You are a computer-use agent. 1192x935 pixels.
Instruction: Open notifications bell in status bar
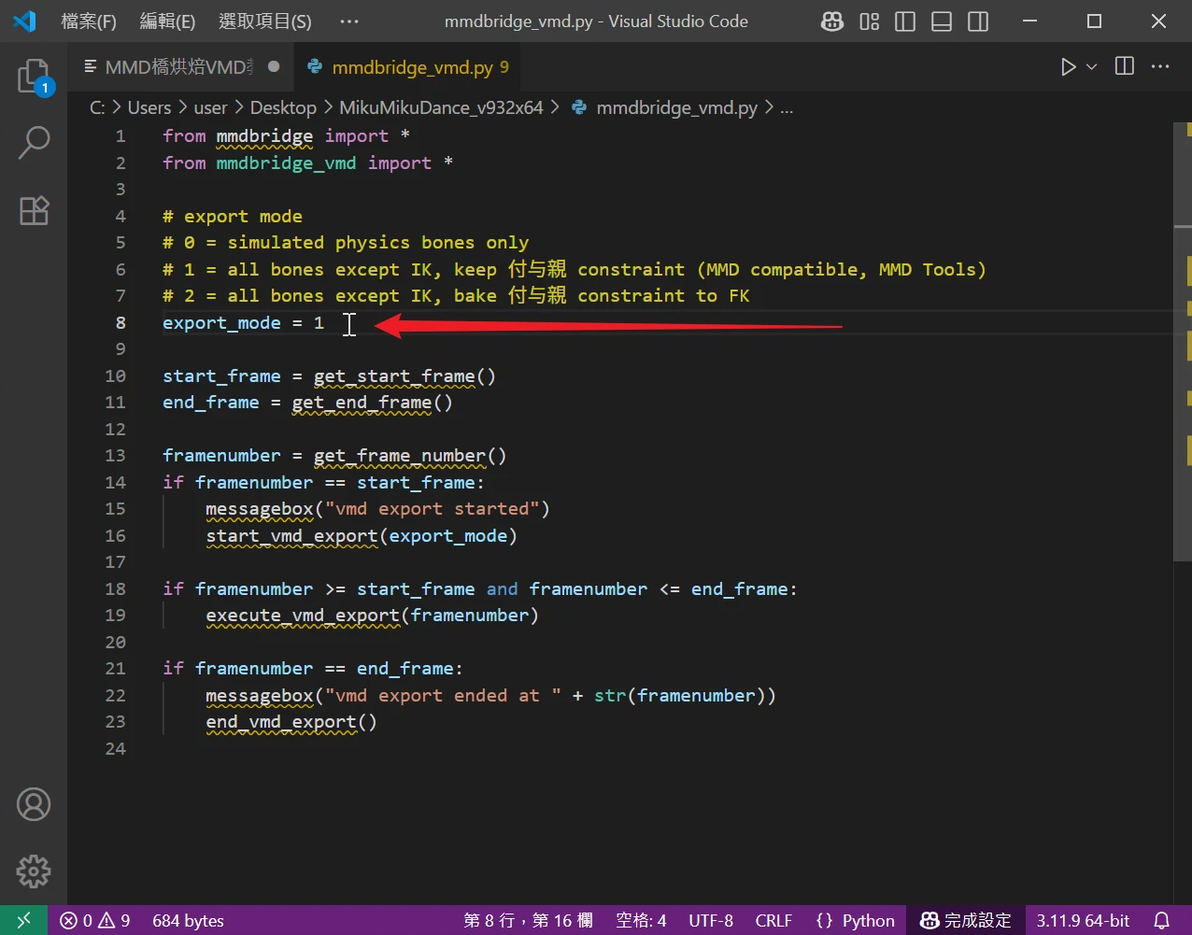point(1162,921)
